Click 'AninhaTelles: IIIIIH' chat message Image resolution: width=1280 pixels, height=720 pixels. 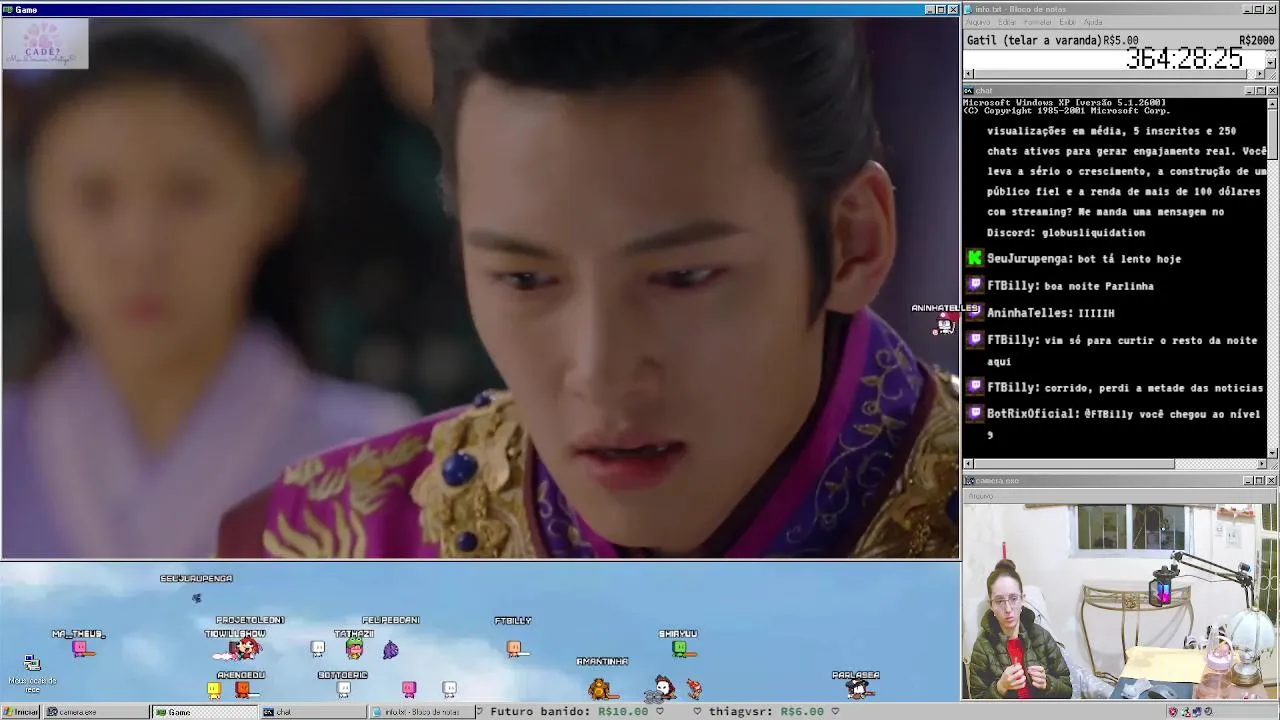[1051, 313]
